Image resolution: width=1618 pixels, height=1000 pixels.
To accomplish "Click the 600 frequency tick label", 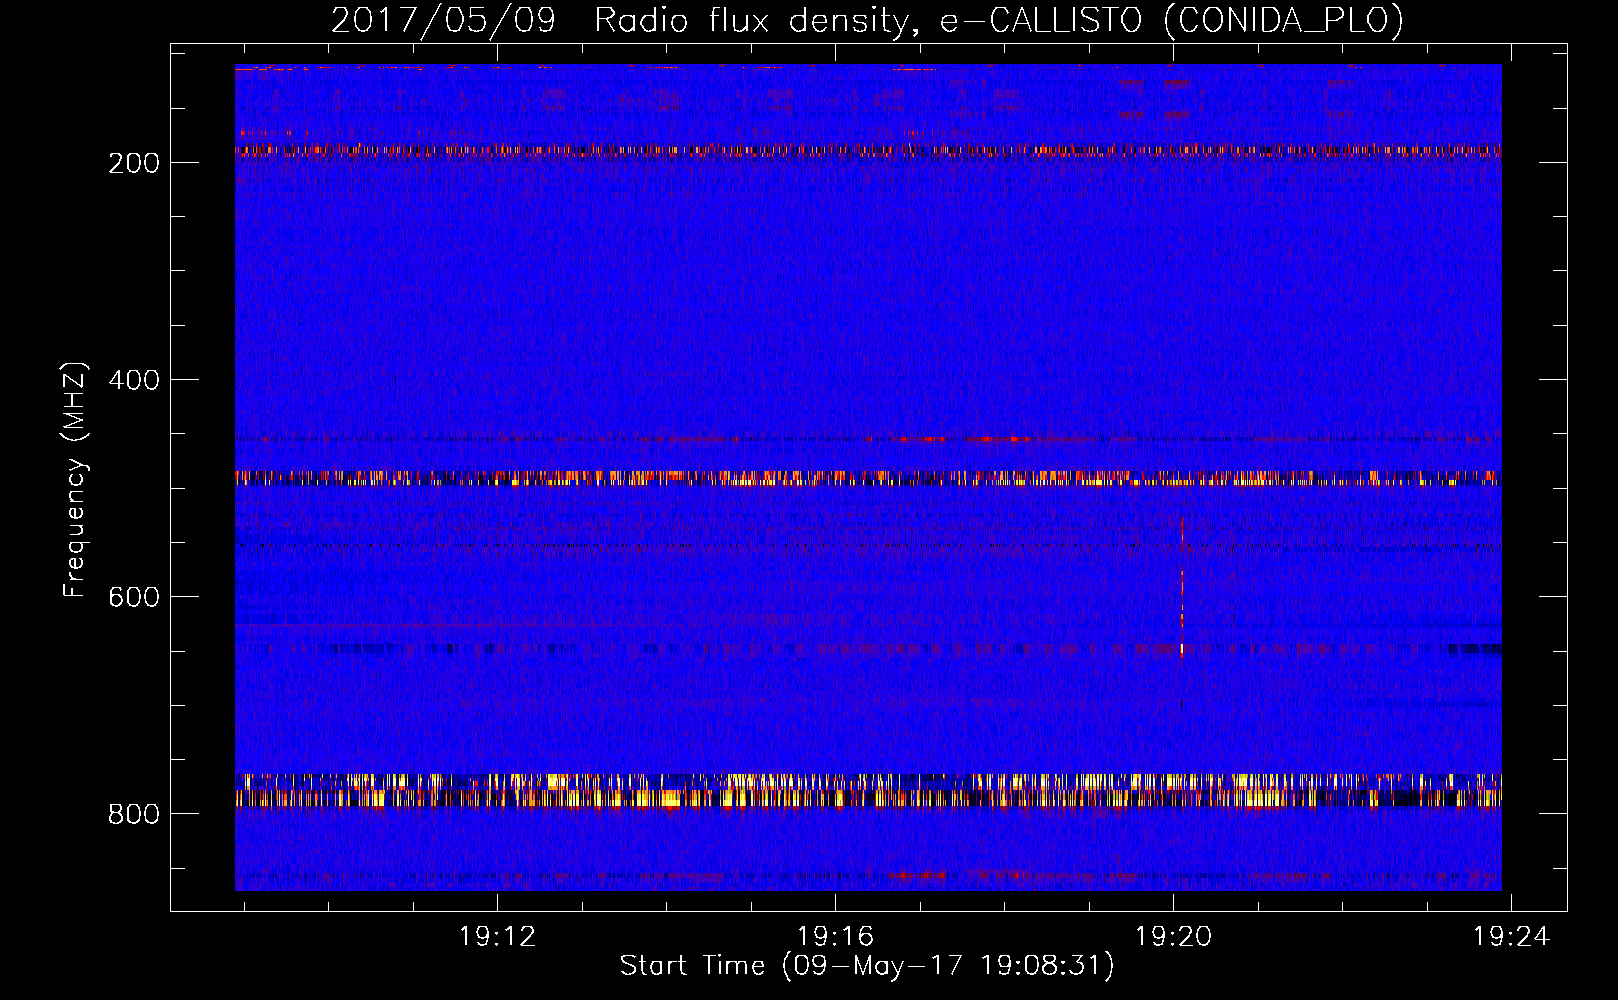I will [134, 597].
